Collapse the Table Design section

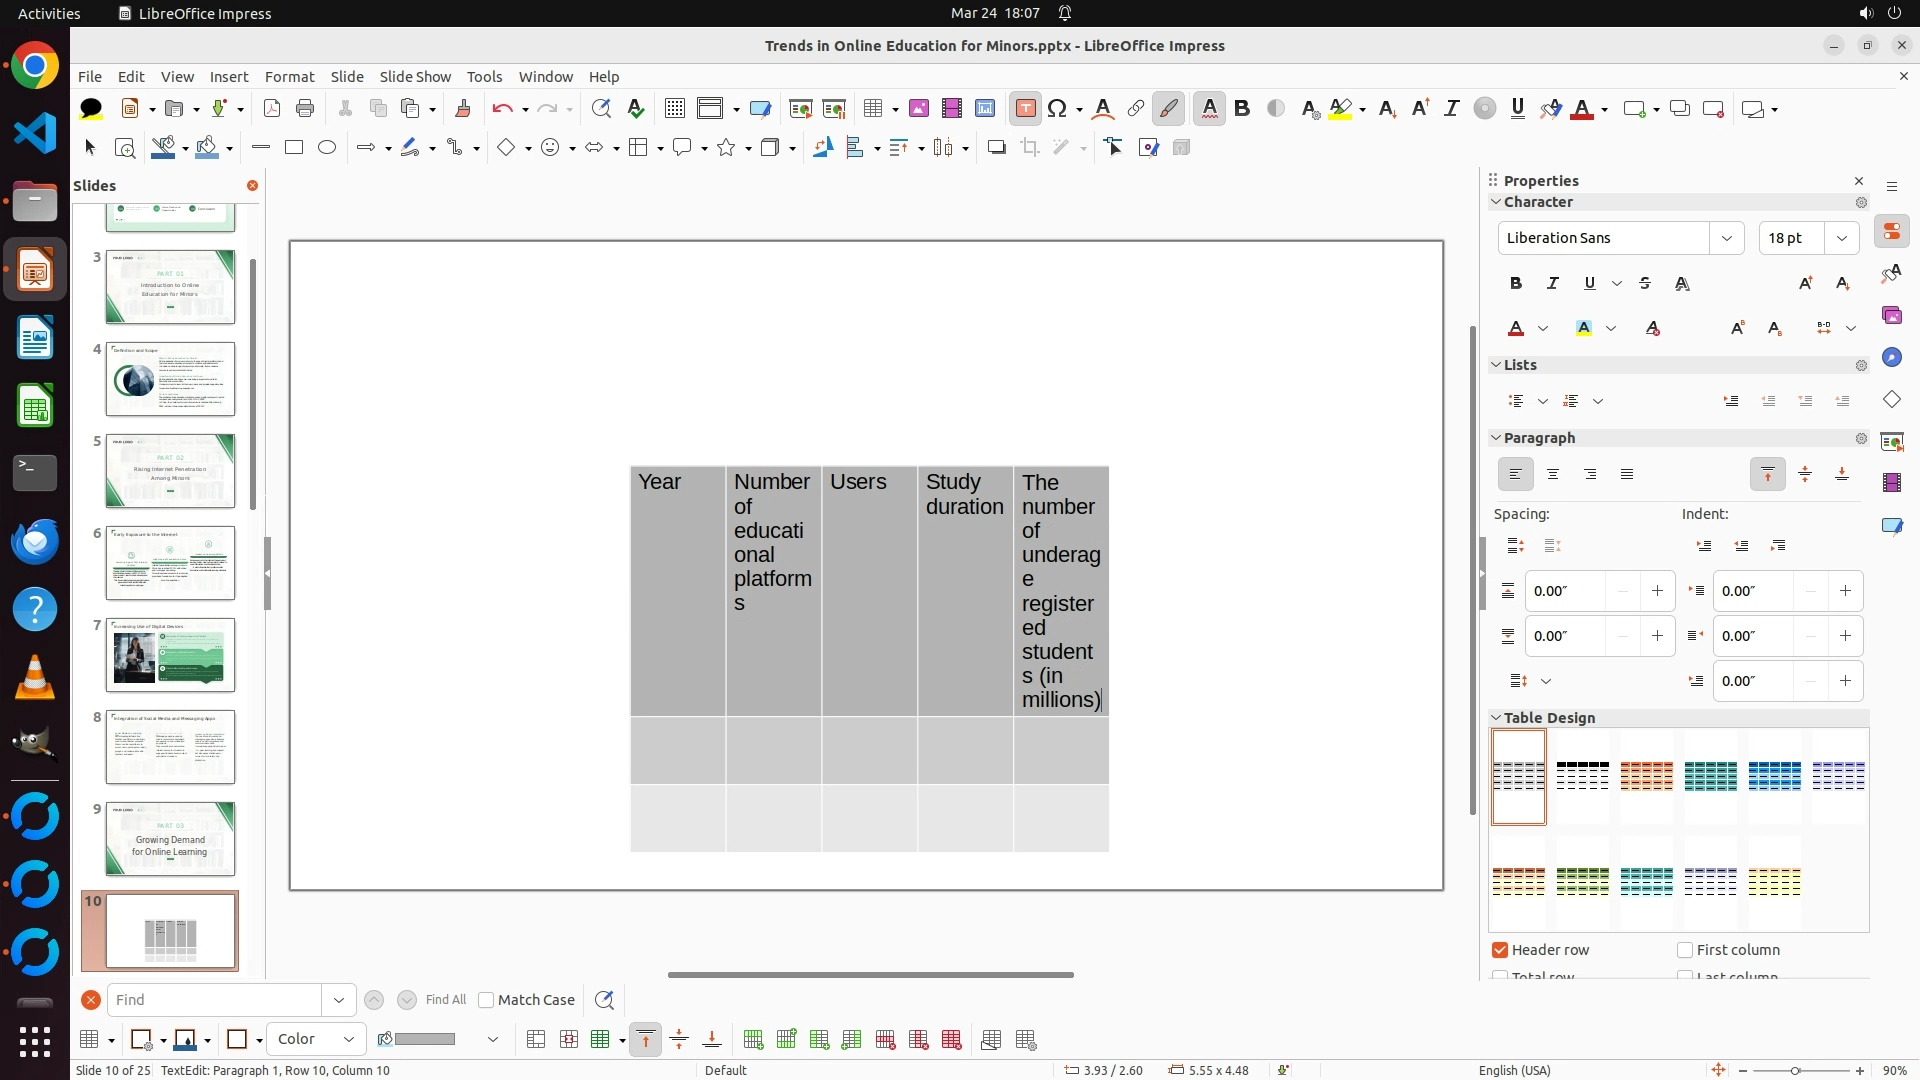(1497, 718)
